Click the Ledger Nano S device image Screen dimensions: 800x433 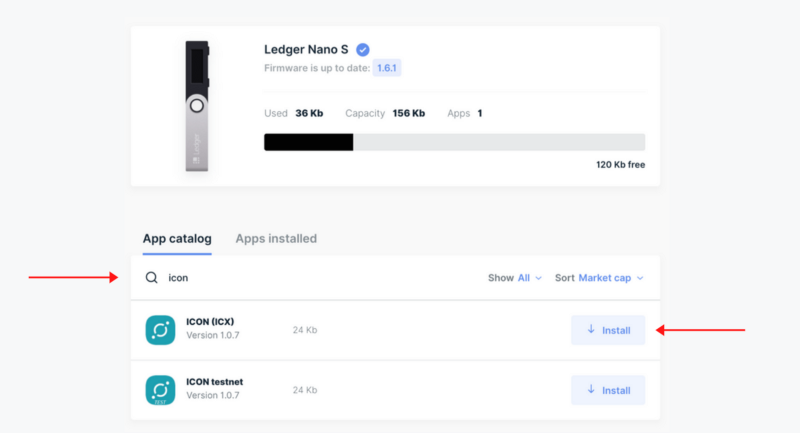pos(197,106)
